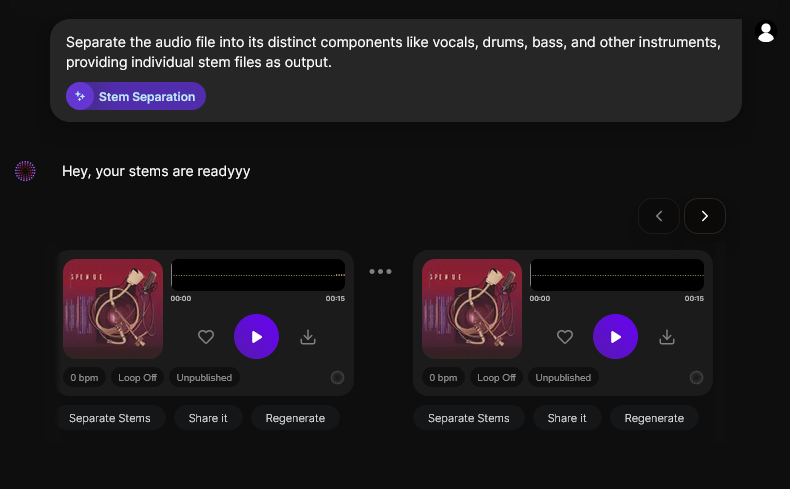
Task: Download the first track
Action: [308, 337]
